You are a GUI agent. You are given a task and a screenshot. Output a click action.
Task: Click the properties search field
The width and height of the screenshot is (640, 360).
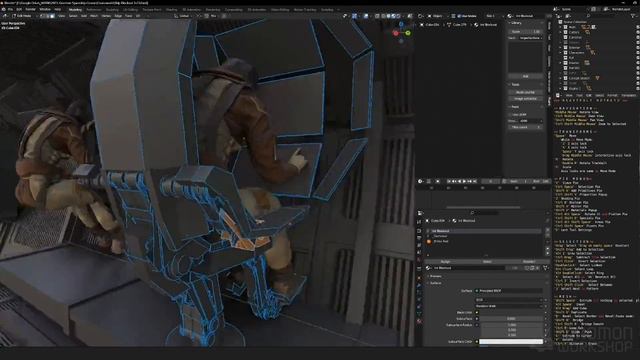tap(484, 213)
